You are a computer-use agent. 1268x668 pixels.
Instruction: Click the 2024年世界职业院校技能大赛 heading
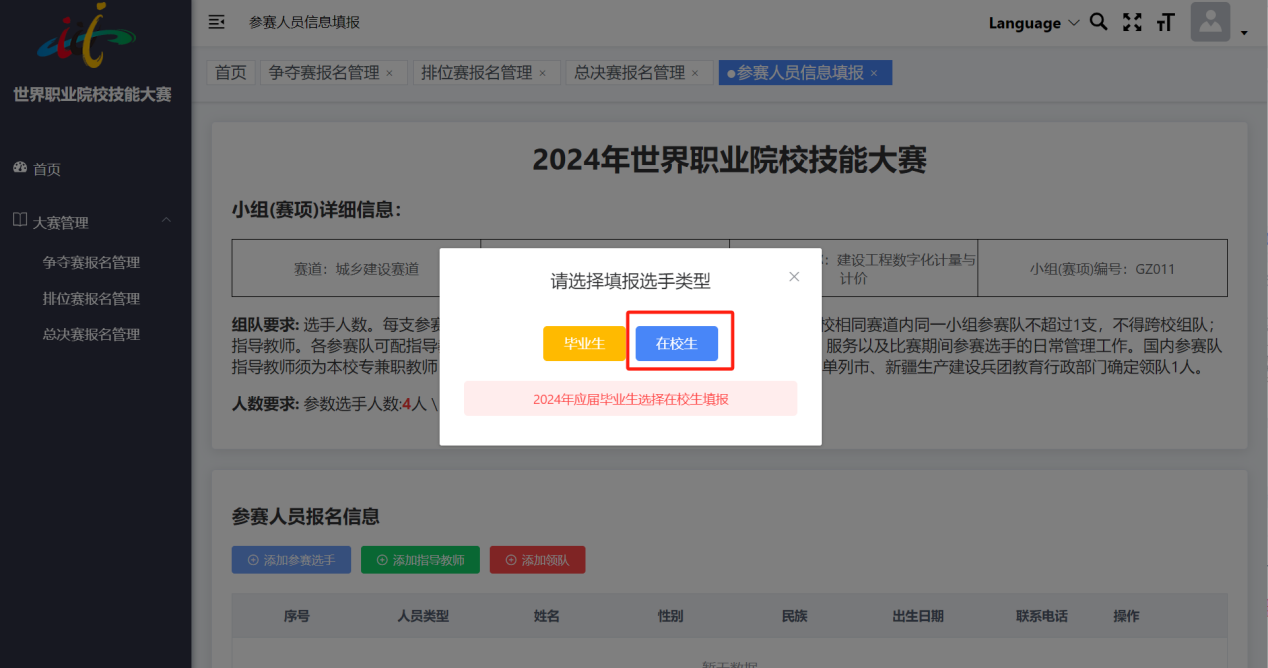point(730,160)
